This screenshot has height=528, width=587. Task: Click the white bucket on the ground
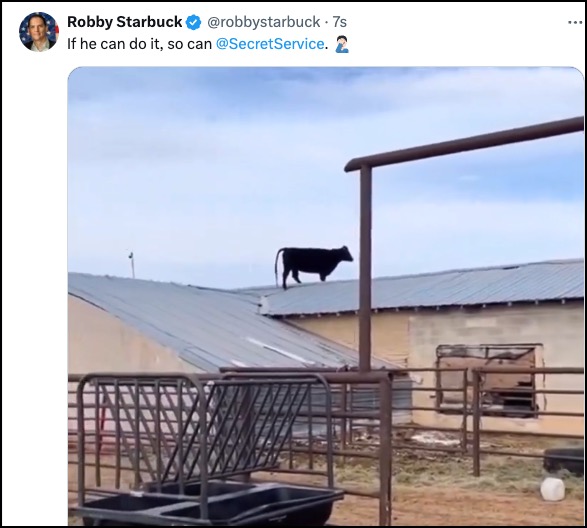[553, 489]
